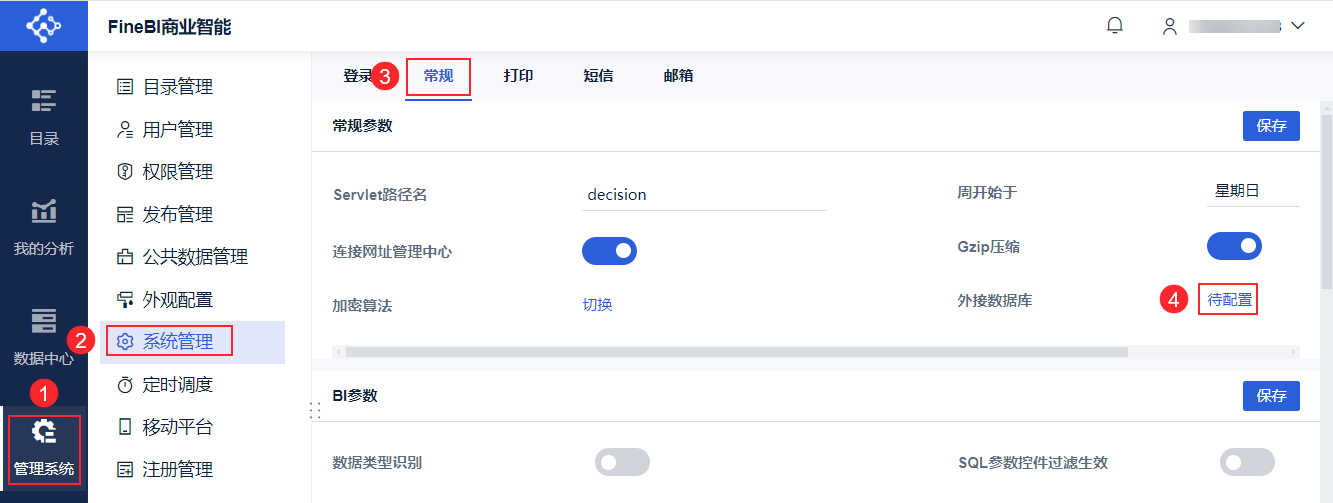Click the Servlet路径名 input field

[704, 195]
